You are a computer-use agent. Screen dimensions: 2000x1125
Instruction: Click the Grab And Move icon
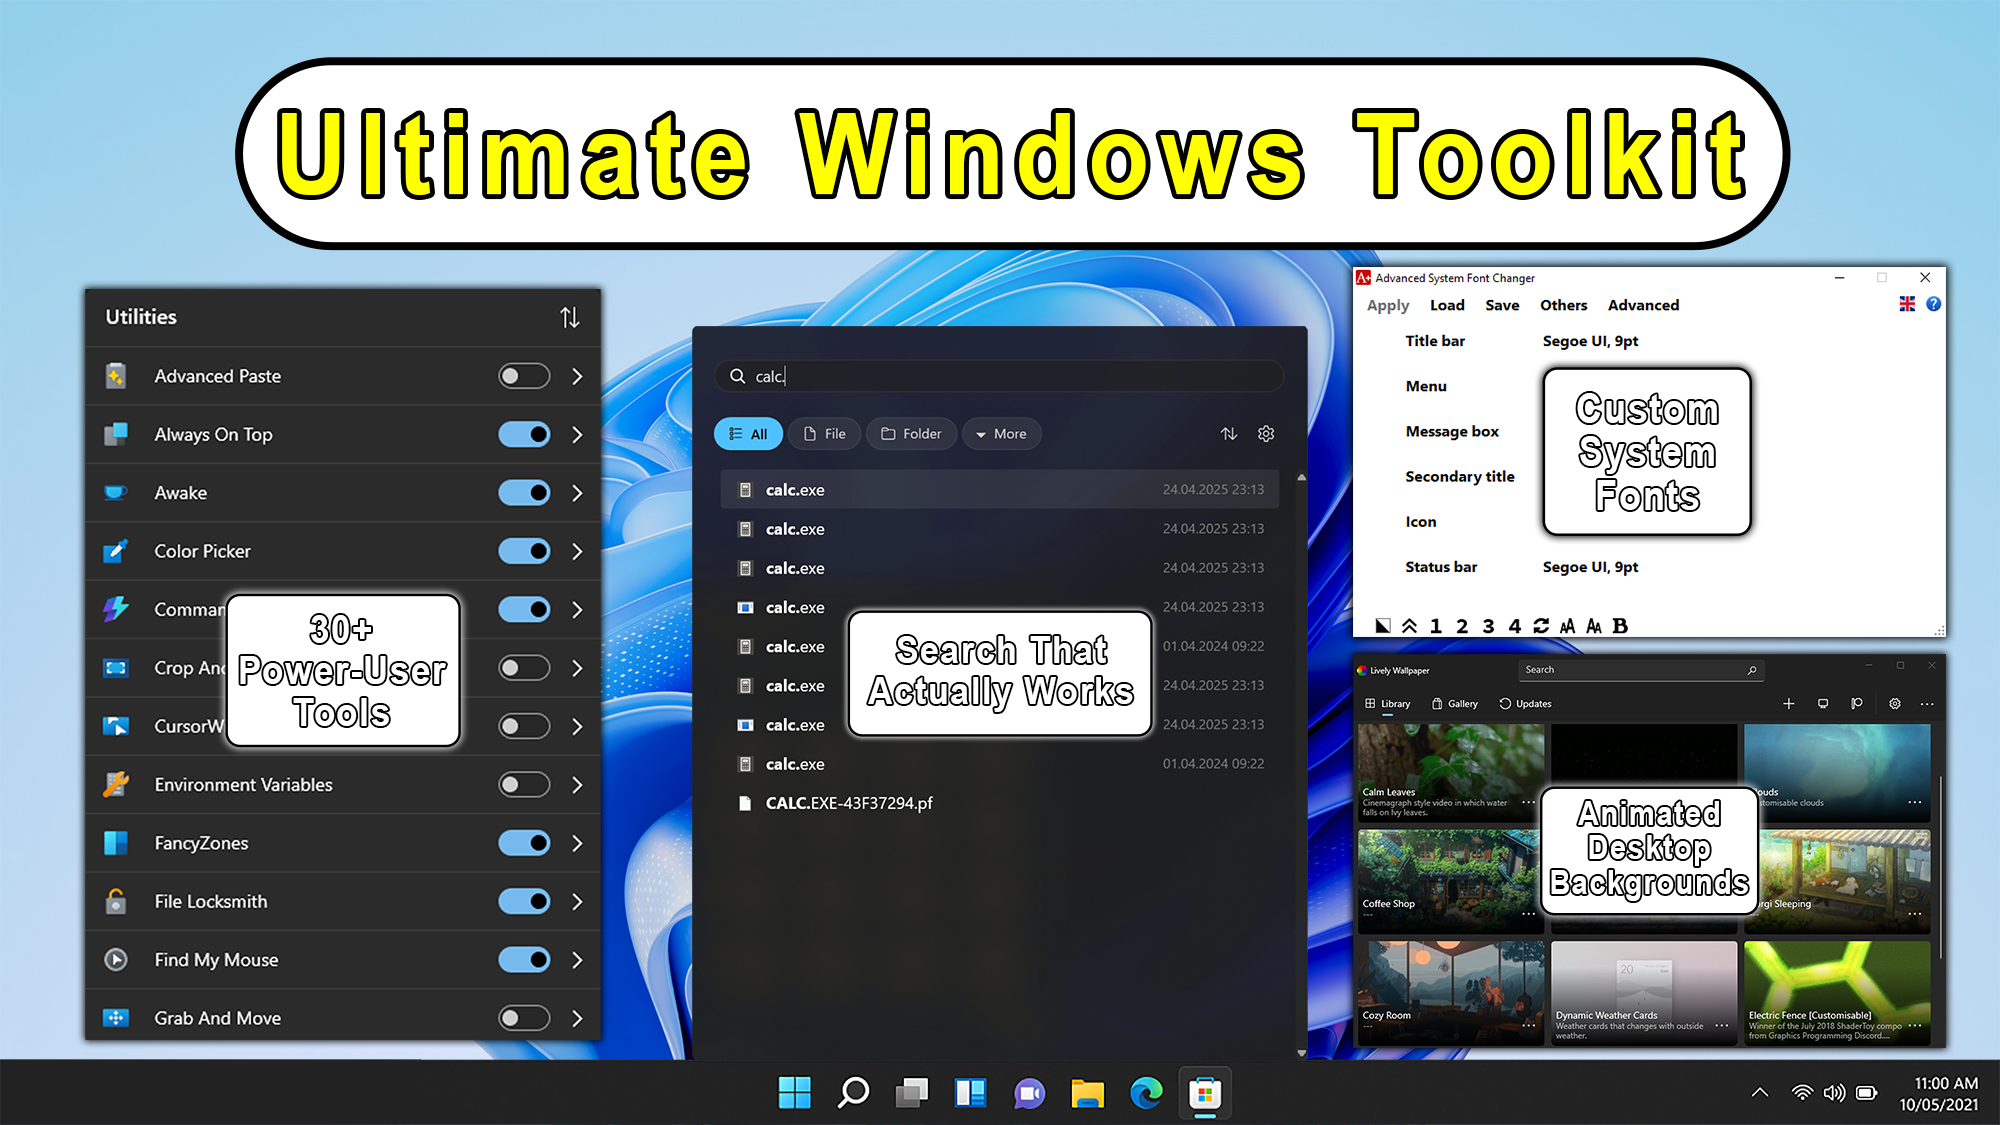click(x=116, y=1018)
